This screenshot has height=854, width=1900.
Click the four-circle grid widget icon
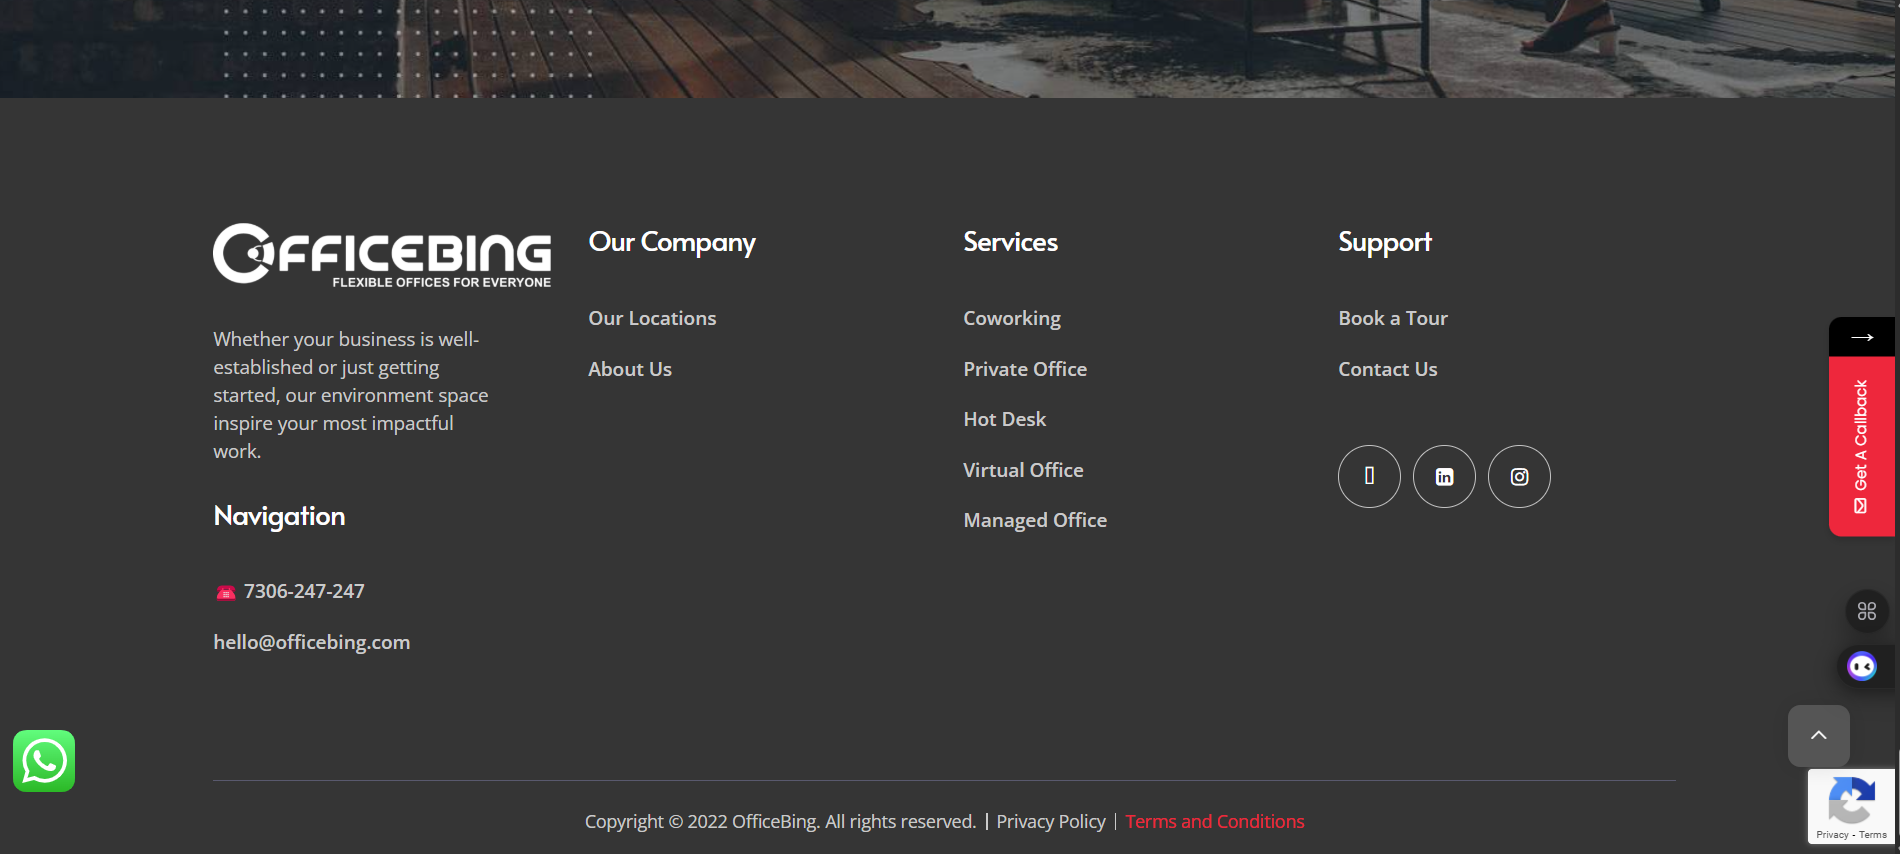coord(1866,611)
